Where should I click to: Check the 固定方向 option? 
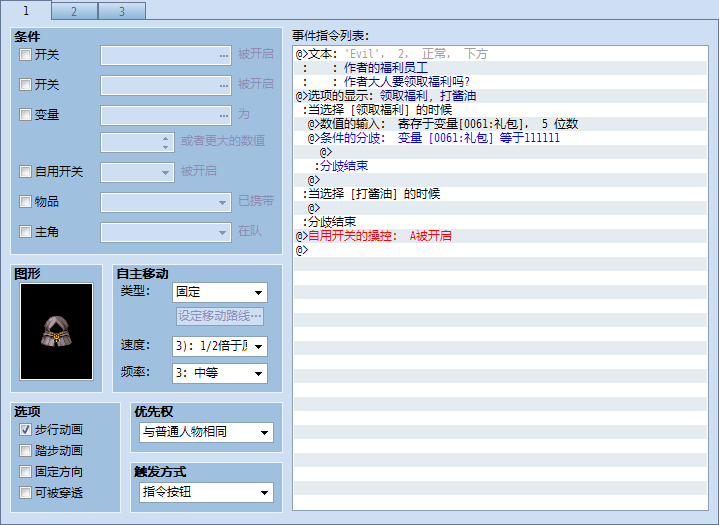tap(25, 472)
